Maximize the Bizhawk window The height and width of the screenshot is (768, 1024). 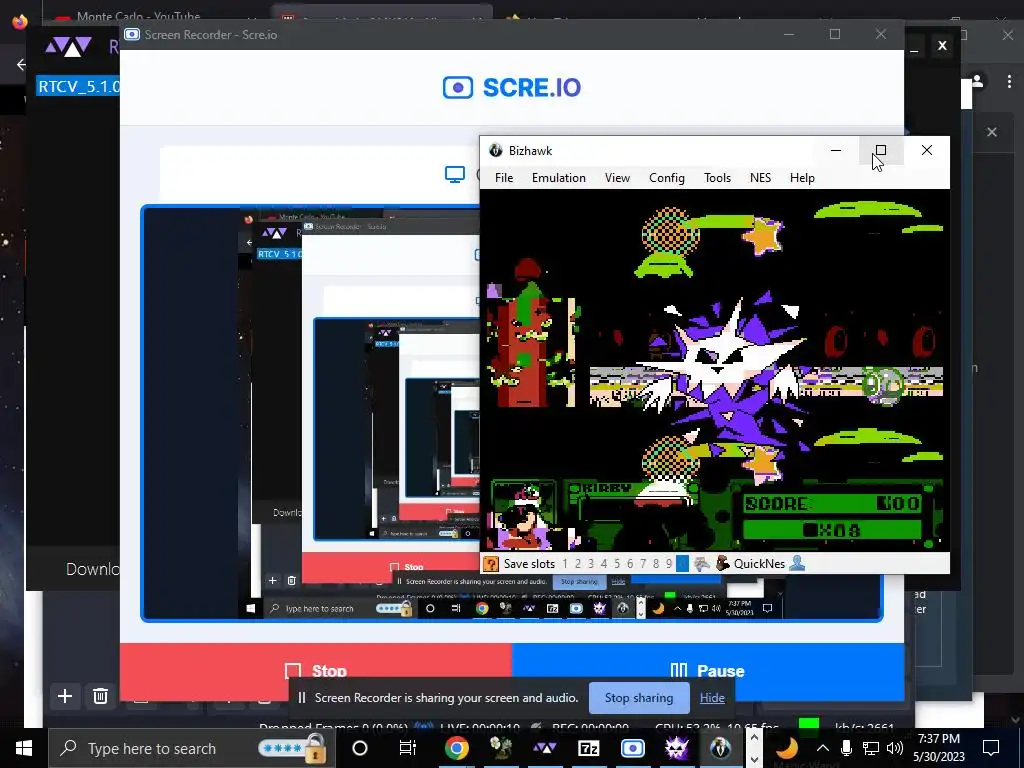coord(880,151)
